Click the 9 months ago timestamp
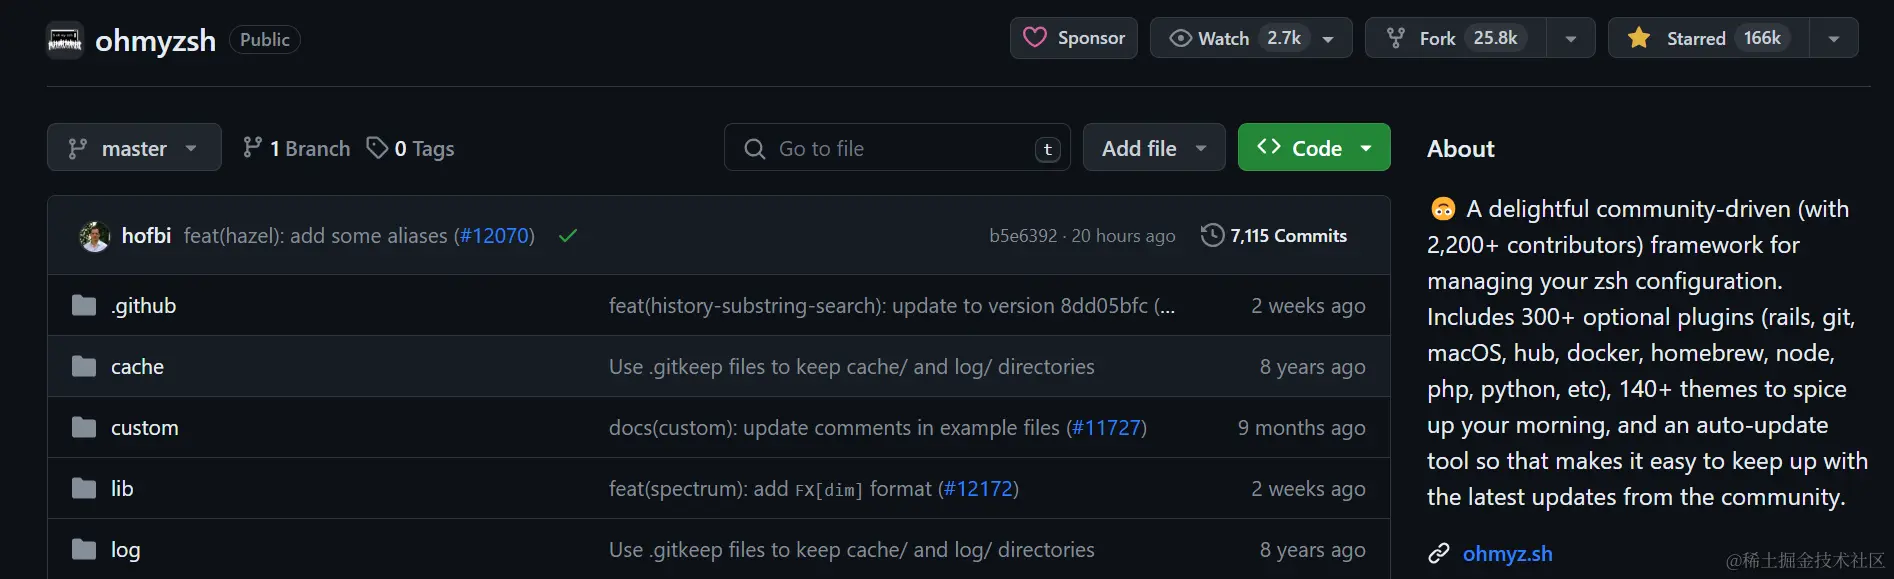This screenshot has width=1894, height=579. click(x=1301, y=428)
